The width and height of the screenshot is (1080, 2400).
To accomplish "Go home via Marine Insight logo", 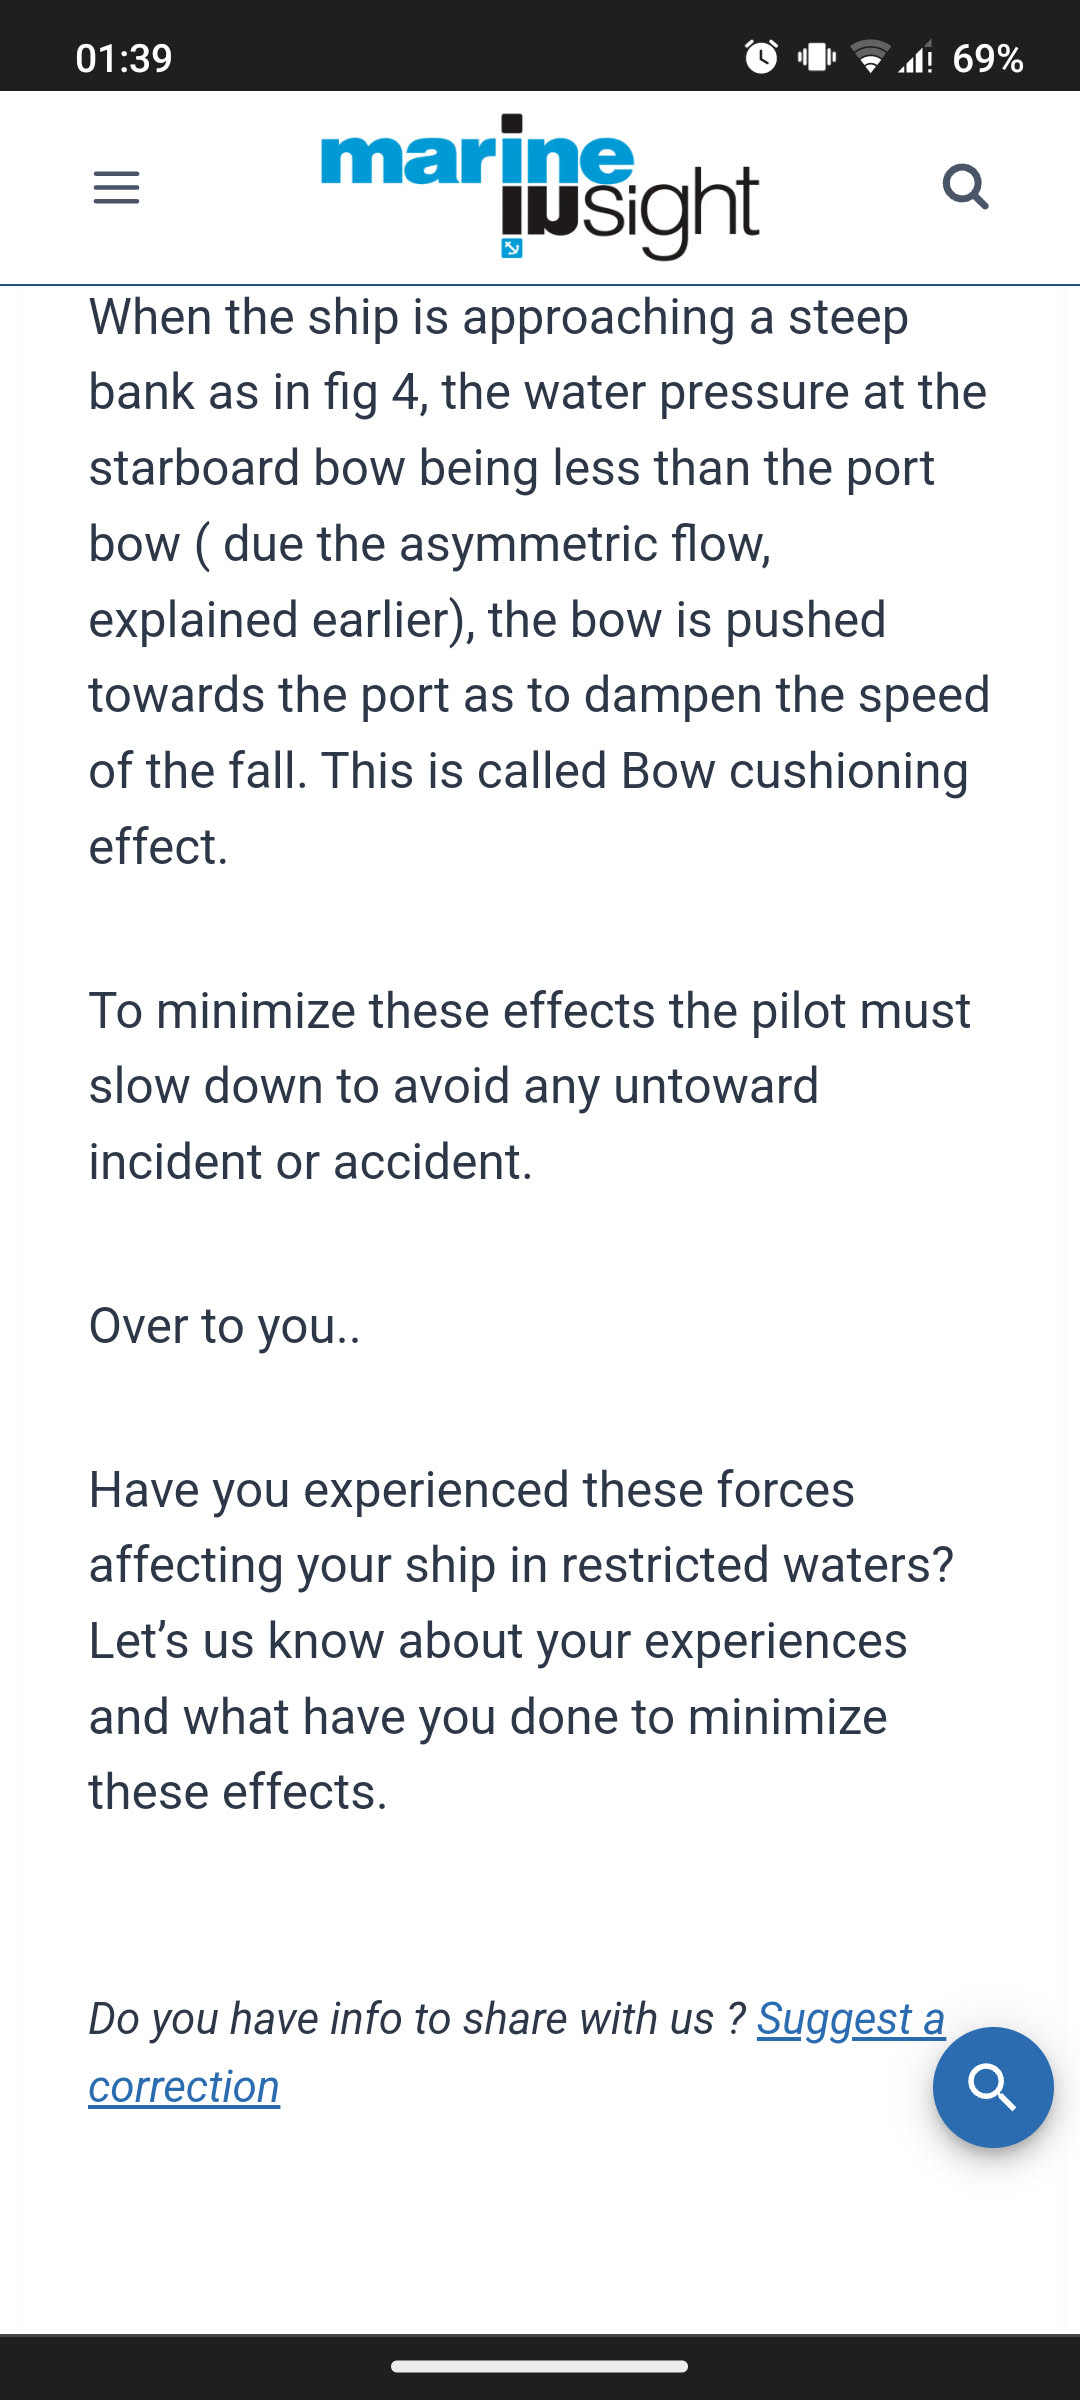I will [x=539, y=187].
